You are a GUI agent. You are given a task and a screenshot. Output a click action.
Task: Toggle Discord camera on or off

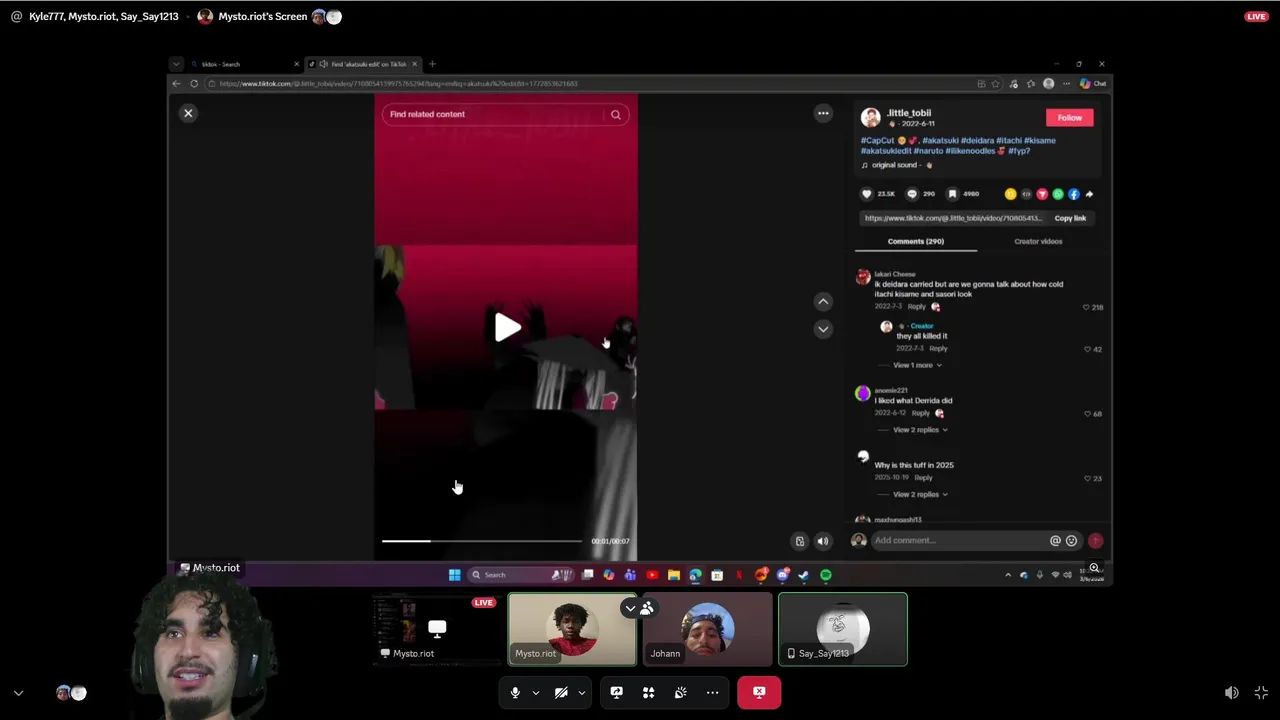coord(561,692)
